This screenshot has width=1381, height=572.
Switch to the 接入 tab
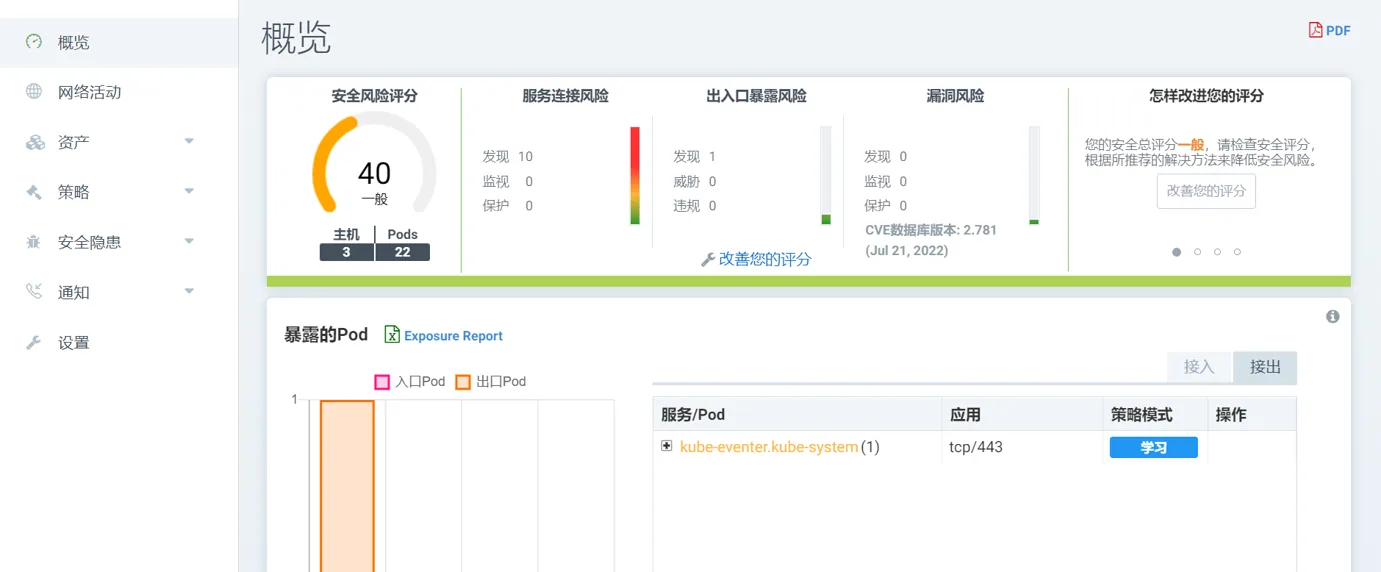[1199, 367]
